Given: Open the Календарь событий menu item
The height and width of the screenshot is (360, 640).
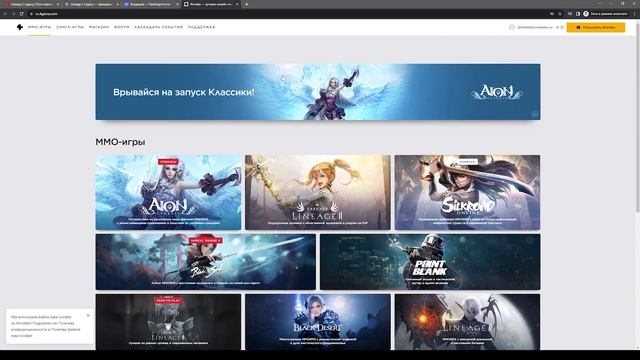Looking at the screenshot, I should [x=159, y=27].
